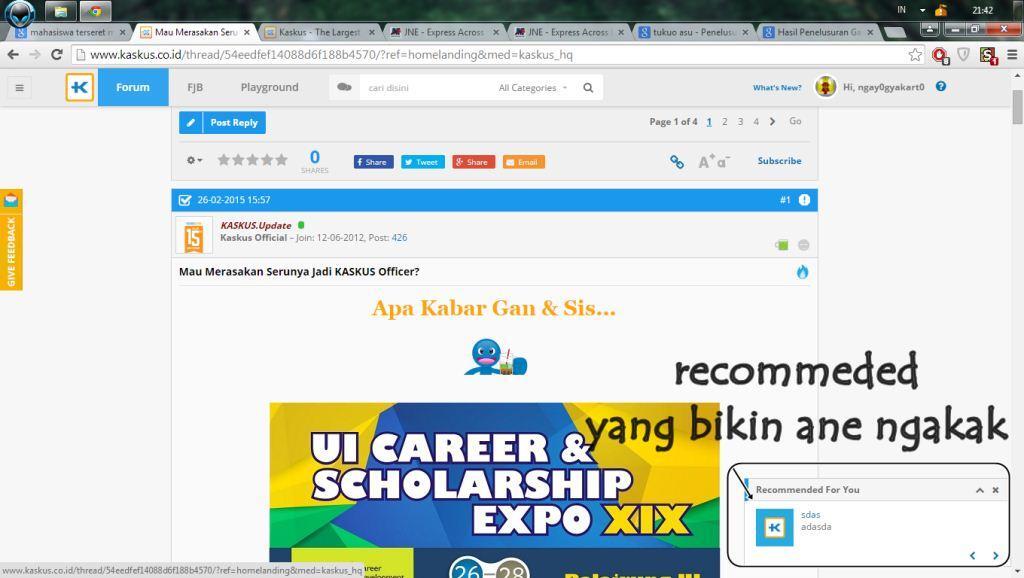Click the Go page button
1024x578 pixels.
795,121
